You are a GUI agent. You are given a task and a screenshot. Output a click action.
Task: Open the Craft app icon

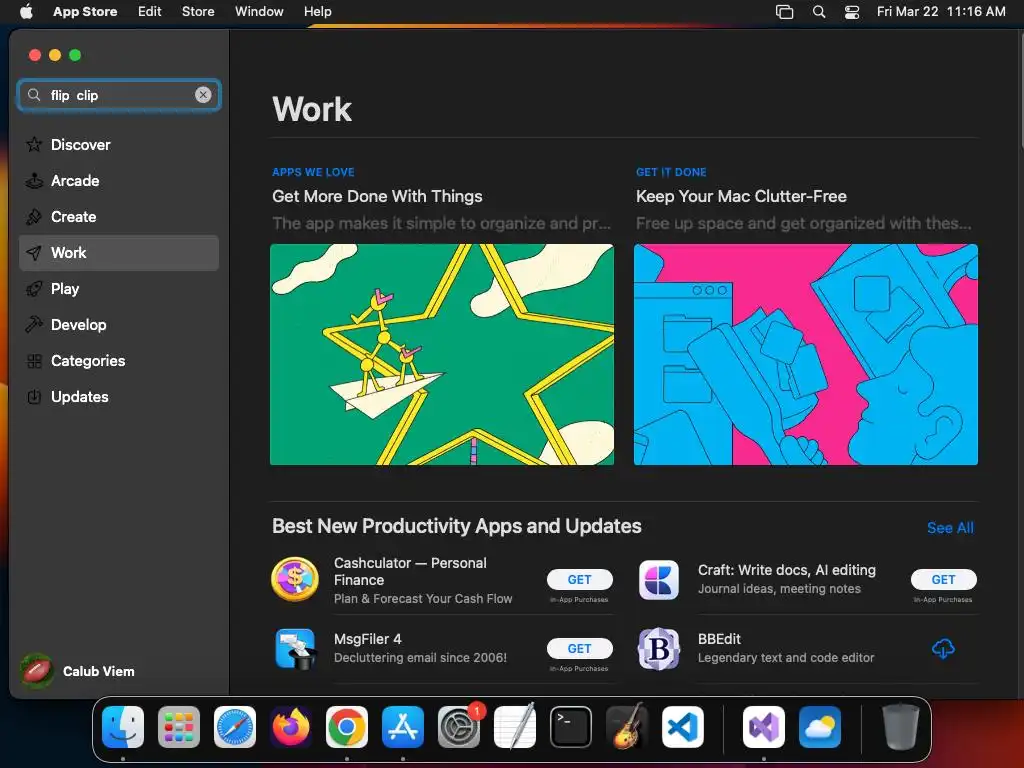click(x=658, y=579)
